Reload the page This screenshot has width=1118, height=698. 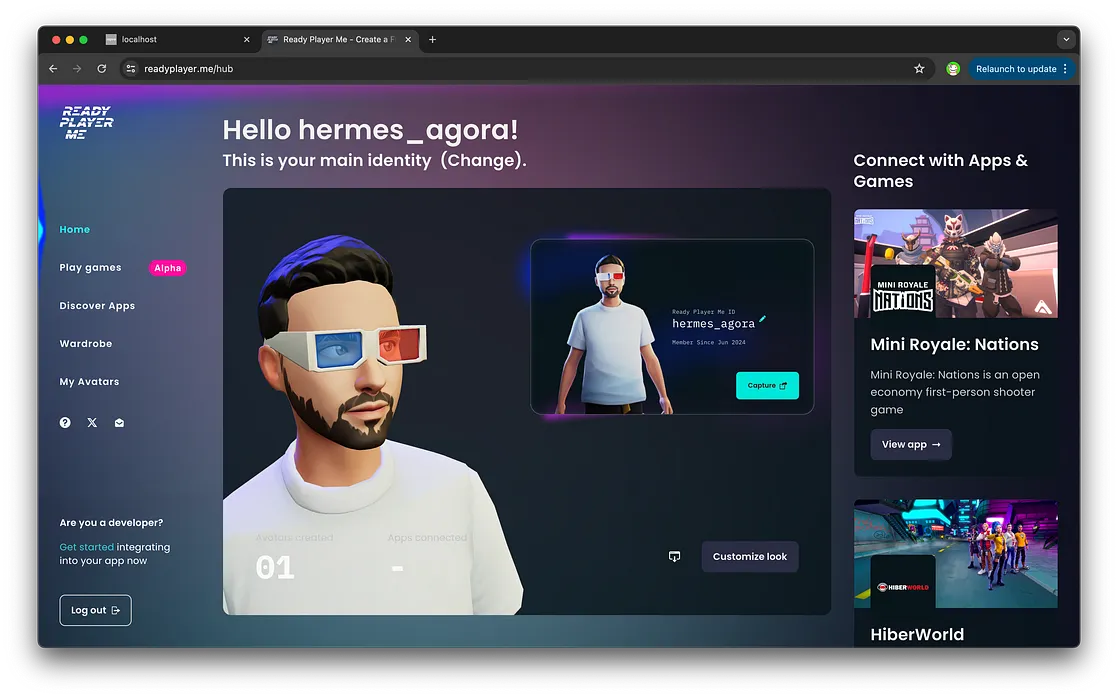point(102,68)
